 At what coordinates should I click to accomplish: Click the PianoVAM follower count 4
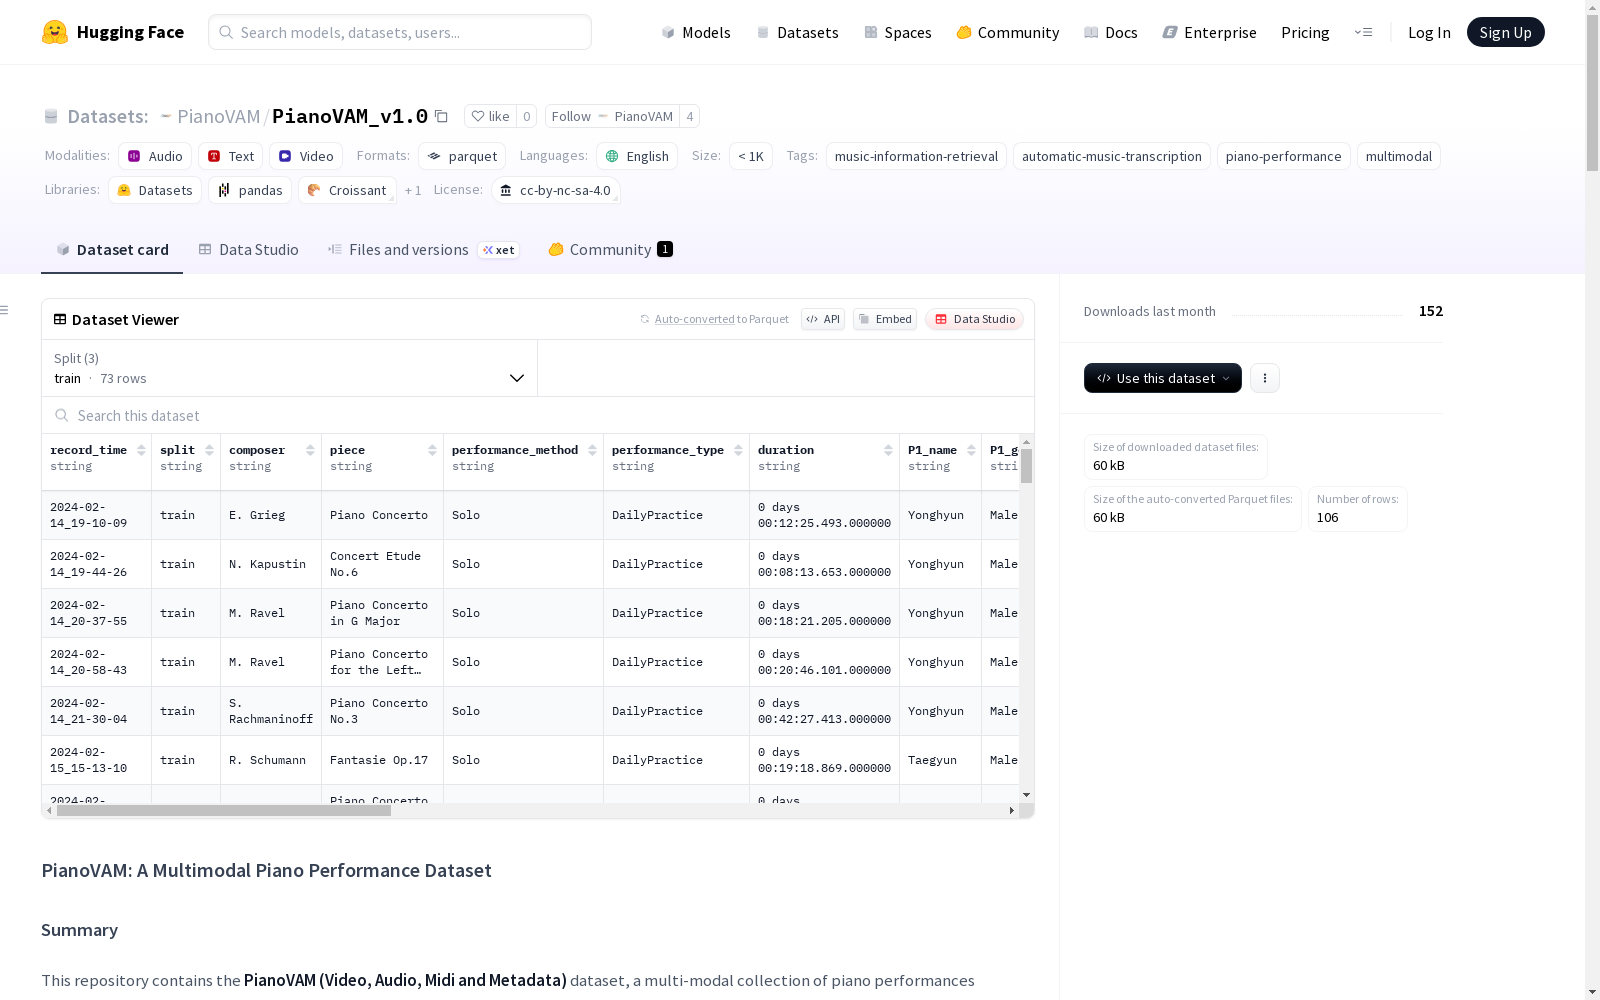click(x=690, y=116)
